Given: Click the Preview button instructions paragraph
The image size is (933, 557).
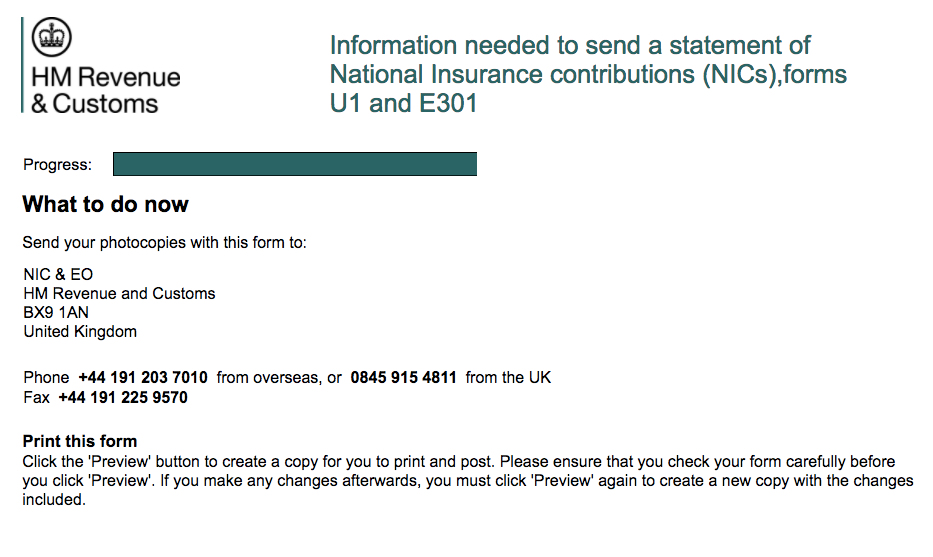Looking at the screenshot, I should pos(467,481).
